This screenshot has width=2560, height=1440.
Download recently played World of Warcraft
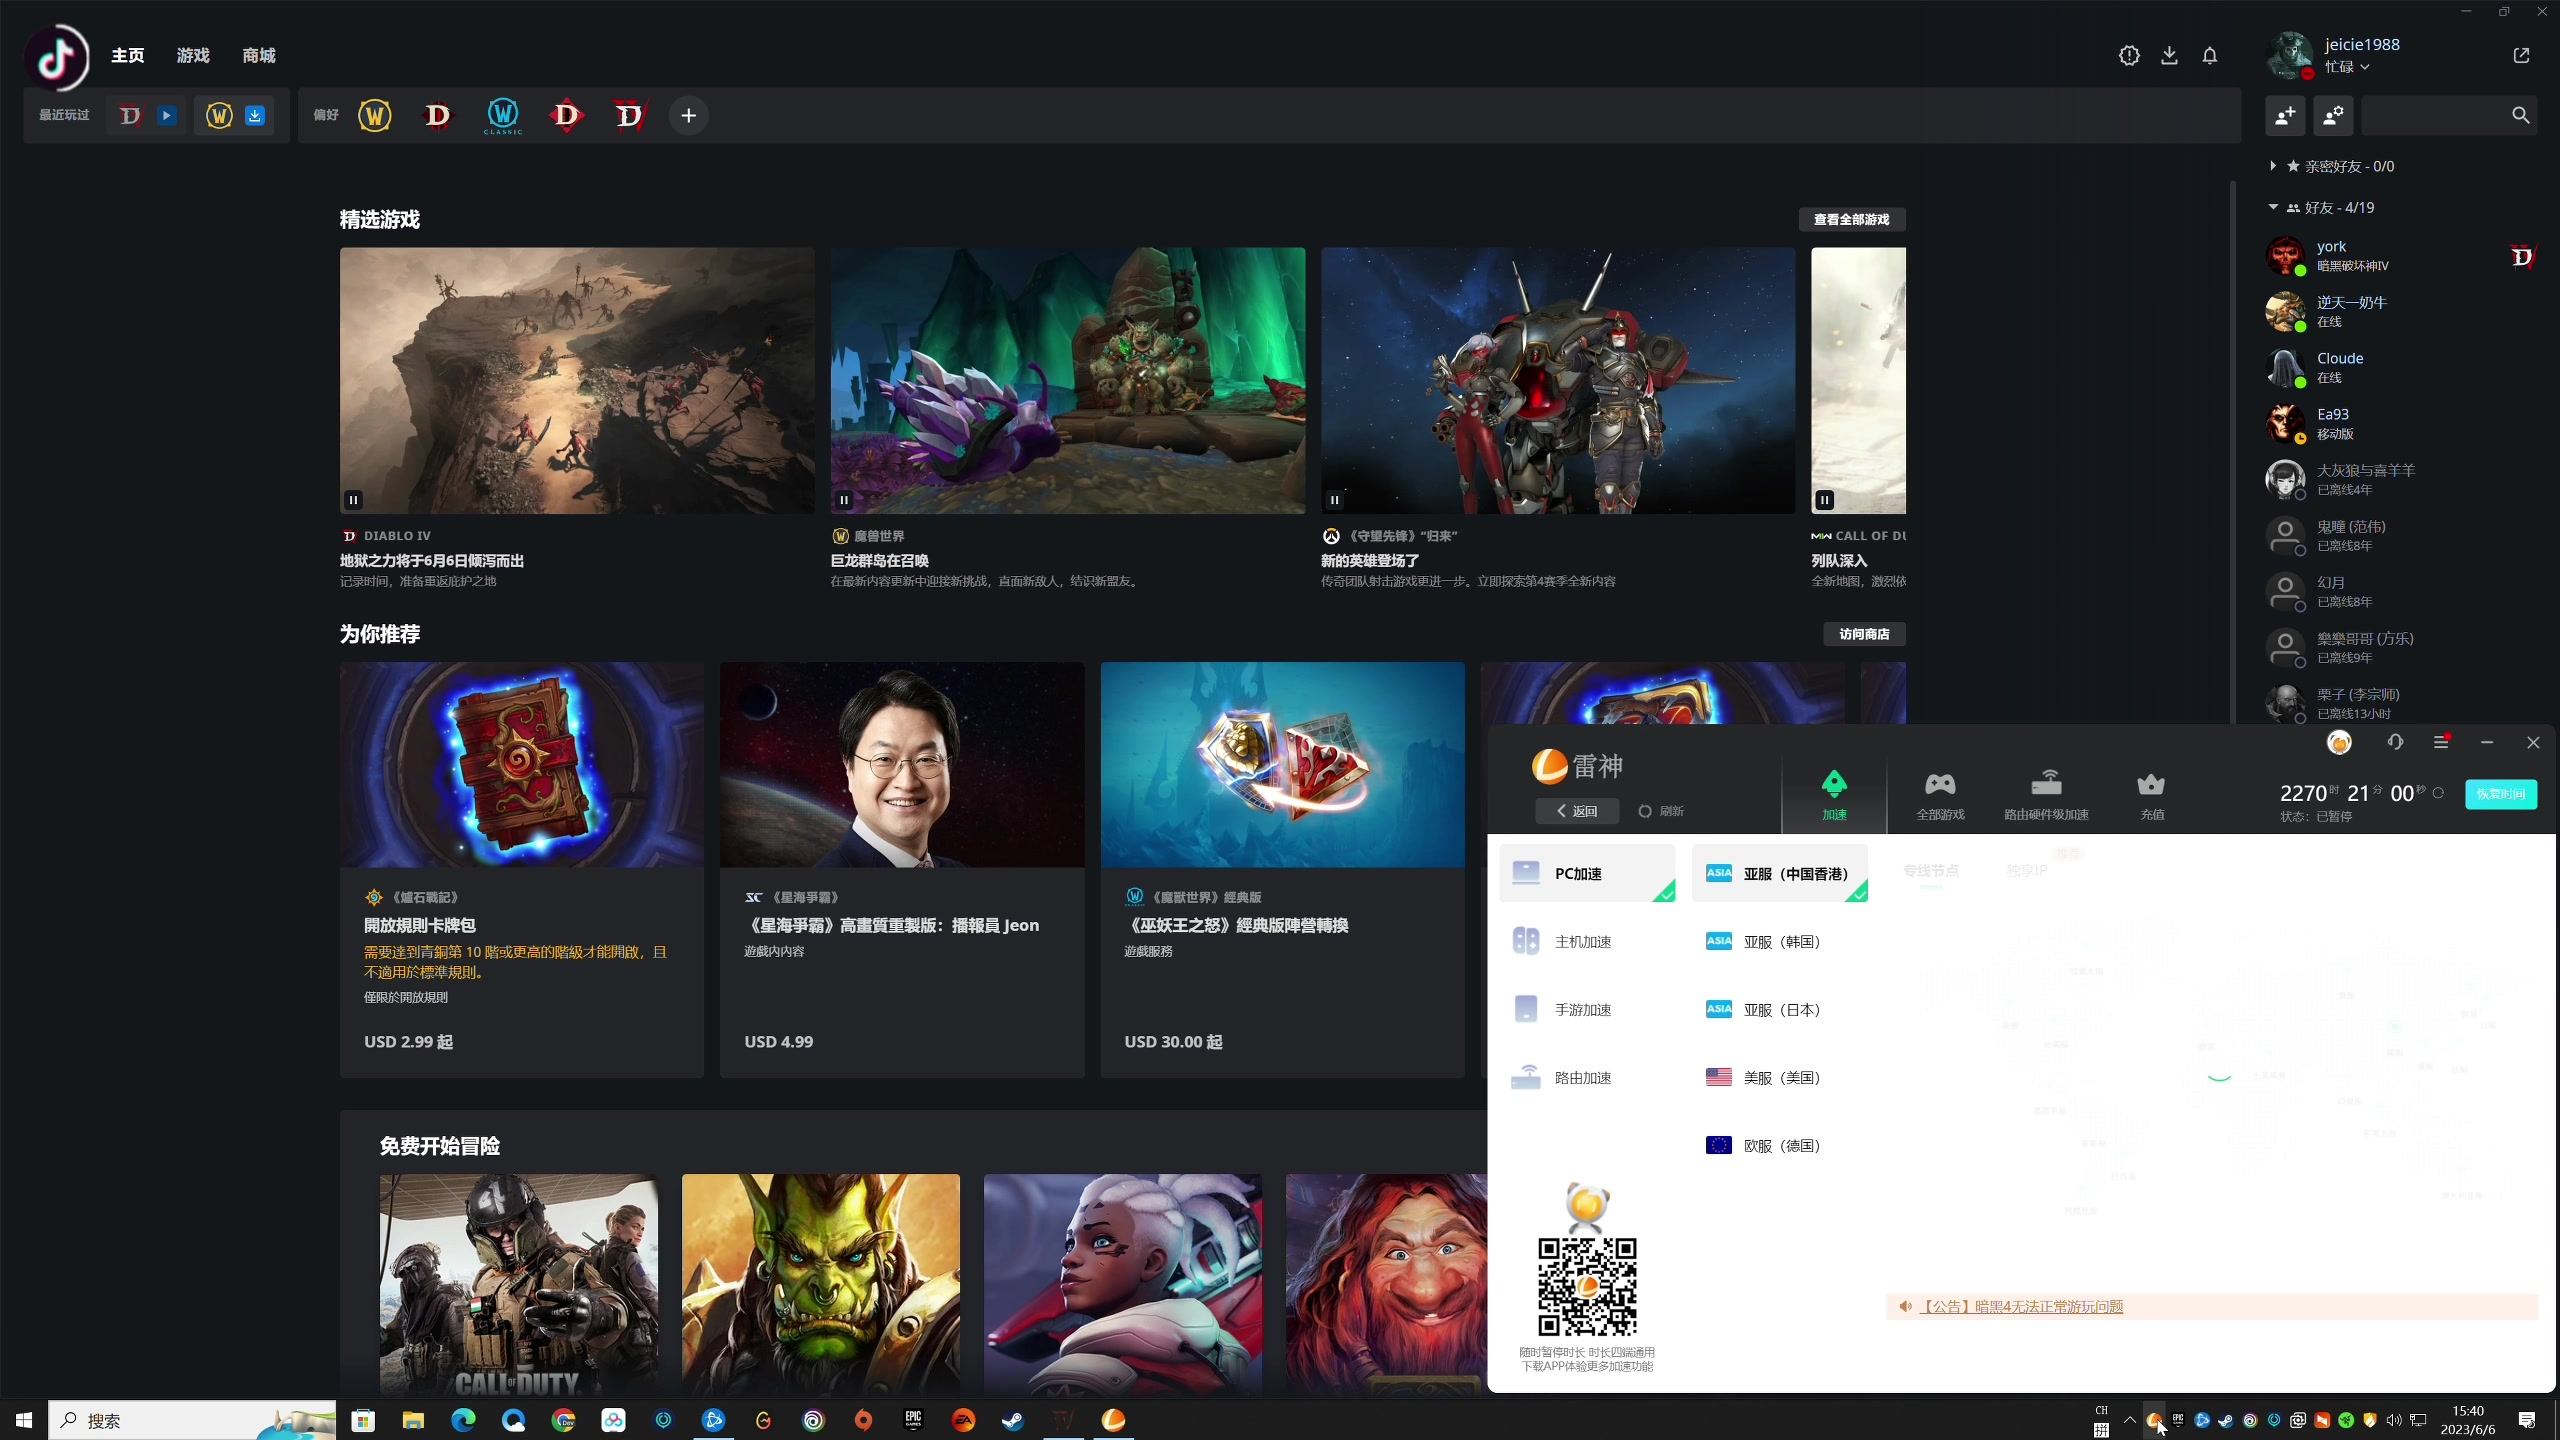click(255, 116)
